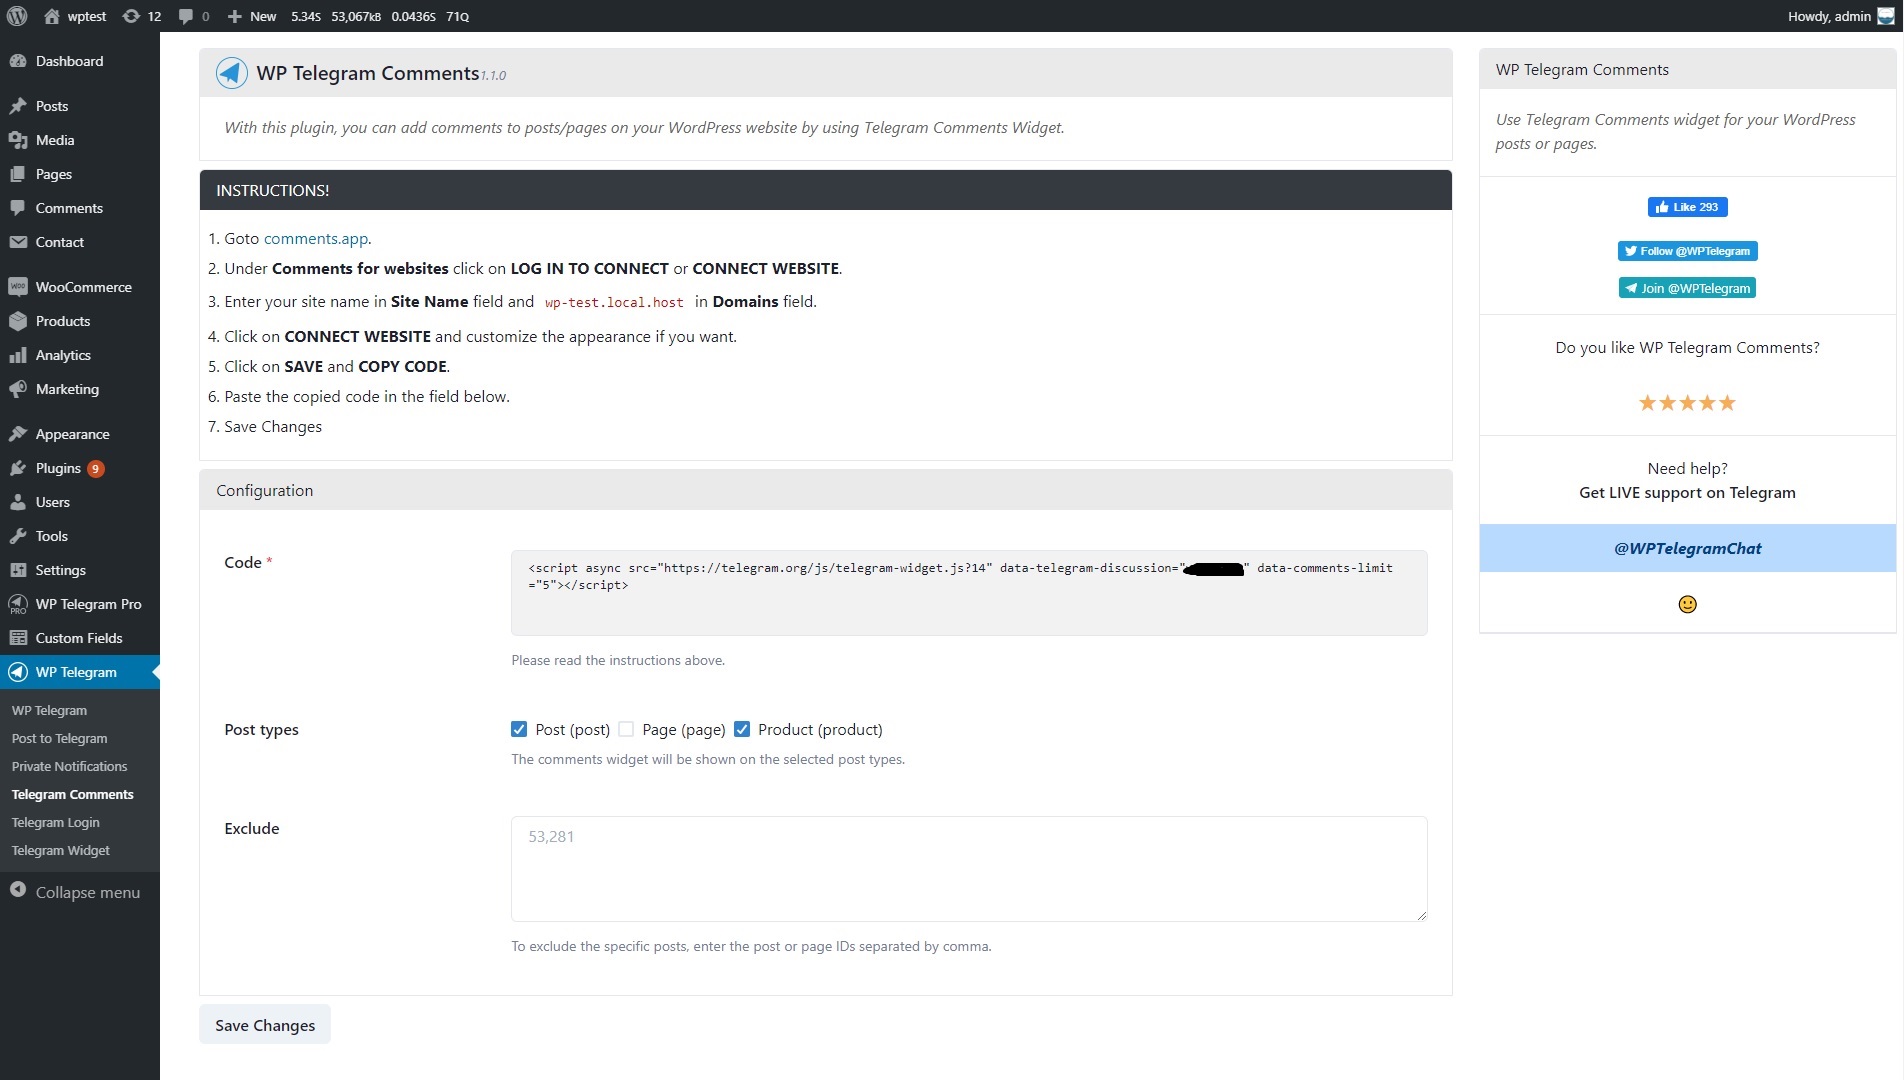Click the Pages icon in sidebar
Viewport: 1904px width, 1080px height.
18,174
